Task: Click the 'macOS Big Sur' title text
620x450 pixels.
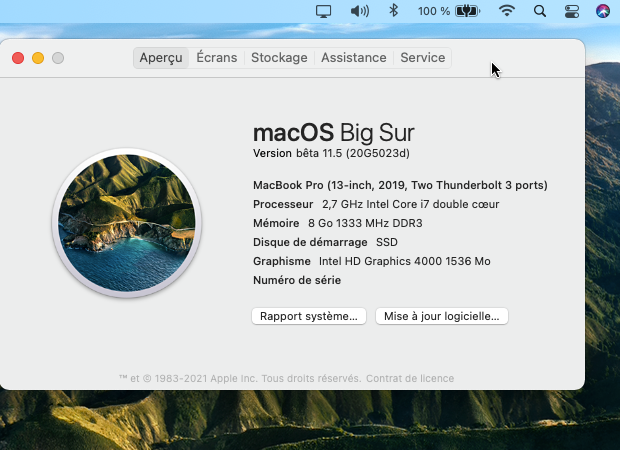Action: [x=334, y=132]
